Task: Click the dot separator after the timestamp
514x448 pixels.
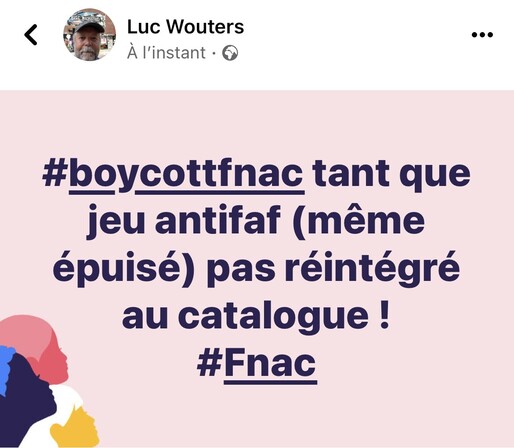Action: point(214,53)
